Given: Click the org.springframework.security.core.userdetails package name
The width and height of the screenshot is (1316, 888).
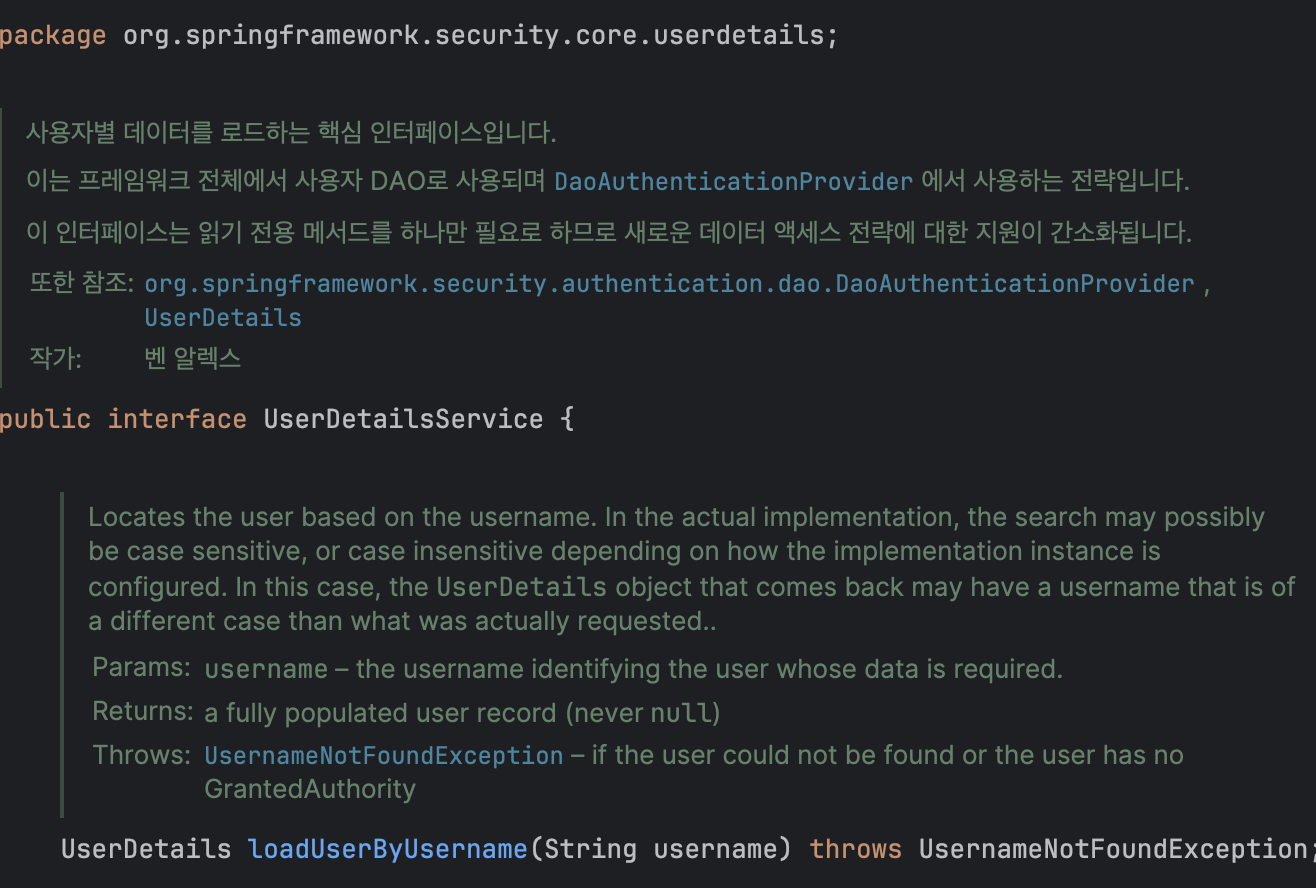Looking at the screenshot, I should coord(474,36).
